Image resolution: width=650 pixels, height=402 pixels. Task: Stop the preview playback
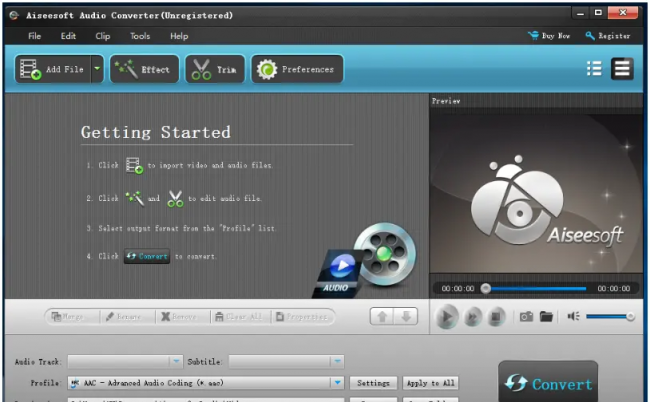click(496, 317)
